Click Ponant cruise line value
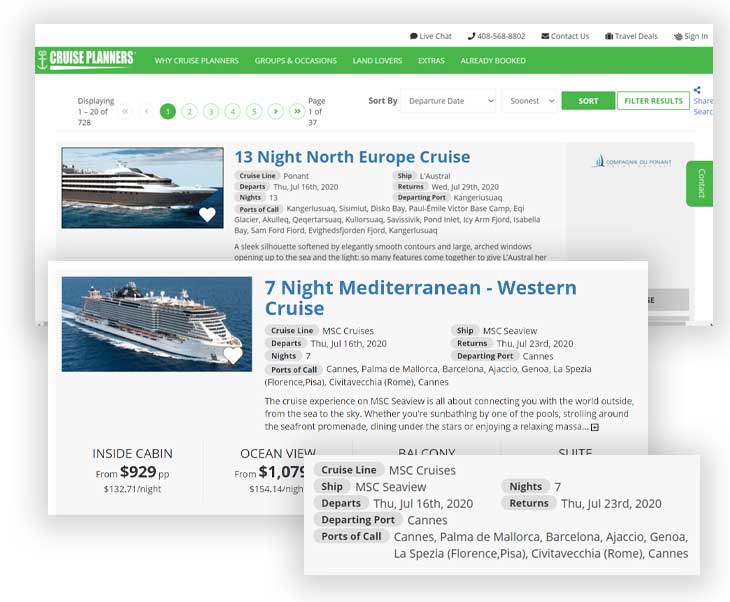The width and height of the screenshot is (730, 602). point(296,176)
